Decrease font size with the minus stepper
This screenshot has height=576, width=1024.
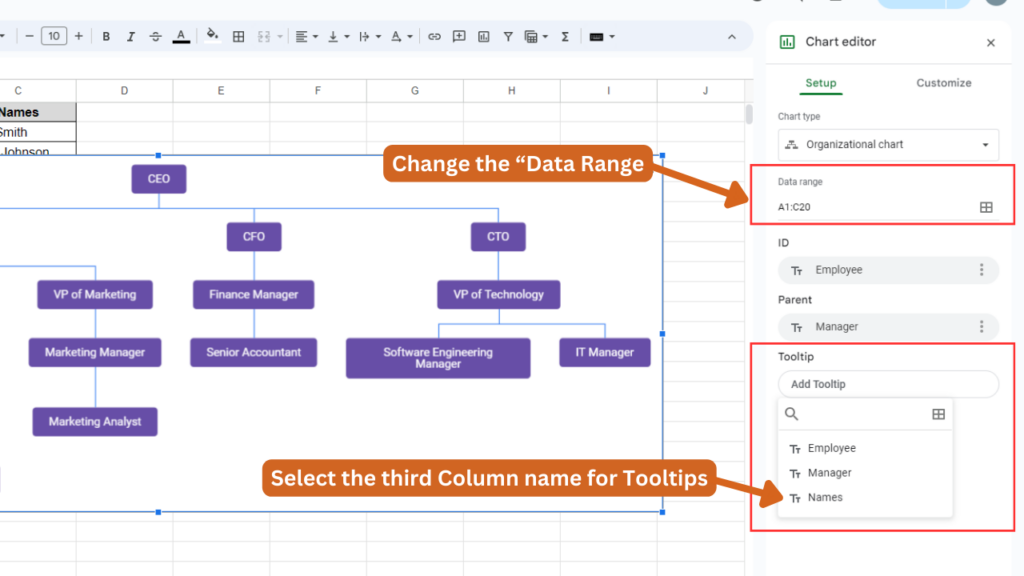tap(30, 36)
